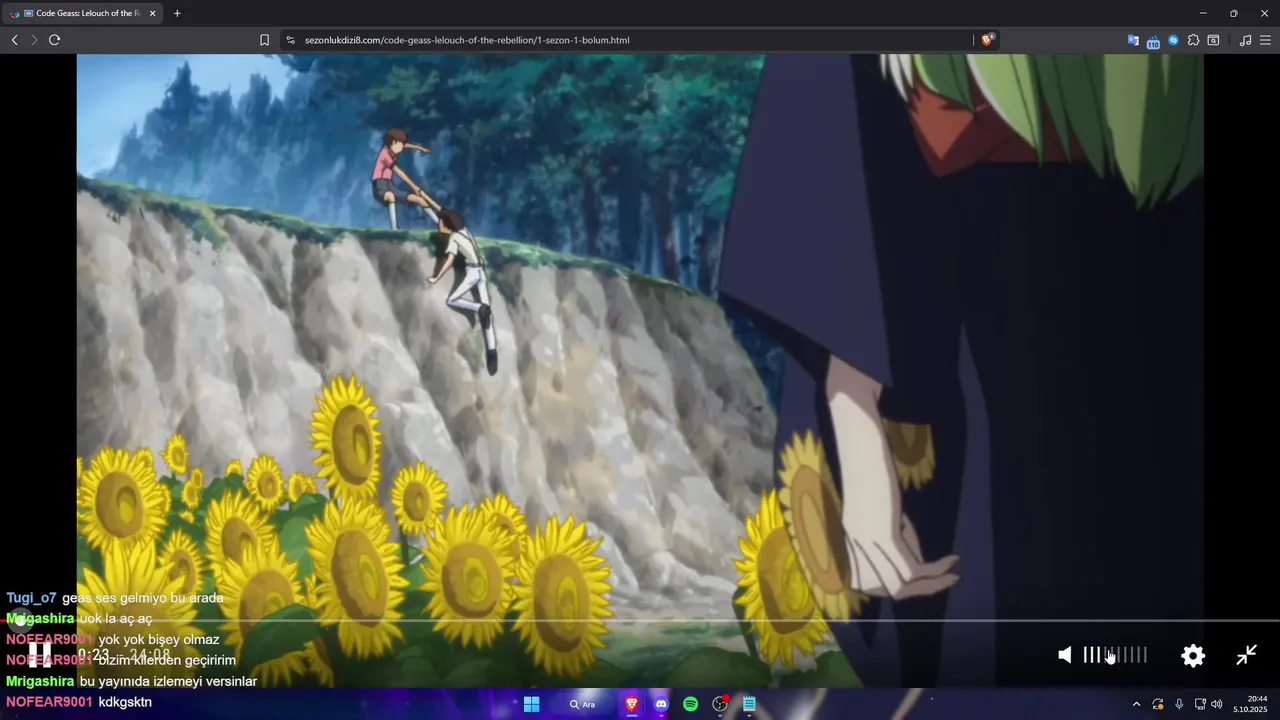This screenshot has height=720, width=1280.
Task: Open the Windows Start menu
Action: 532,704
